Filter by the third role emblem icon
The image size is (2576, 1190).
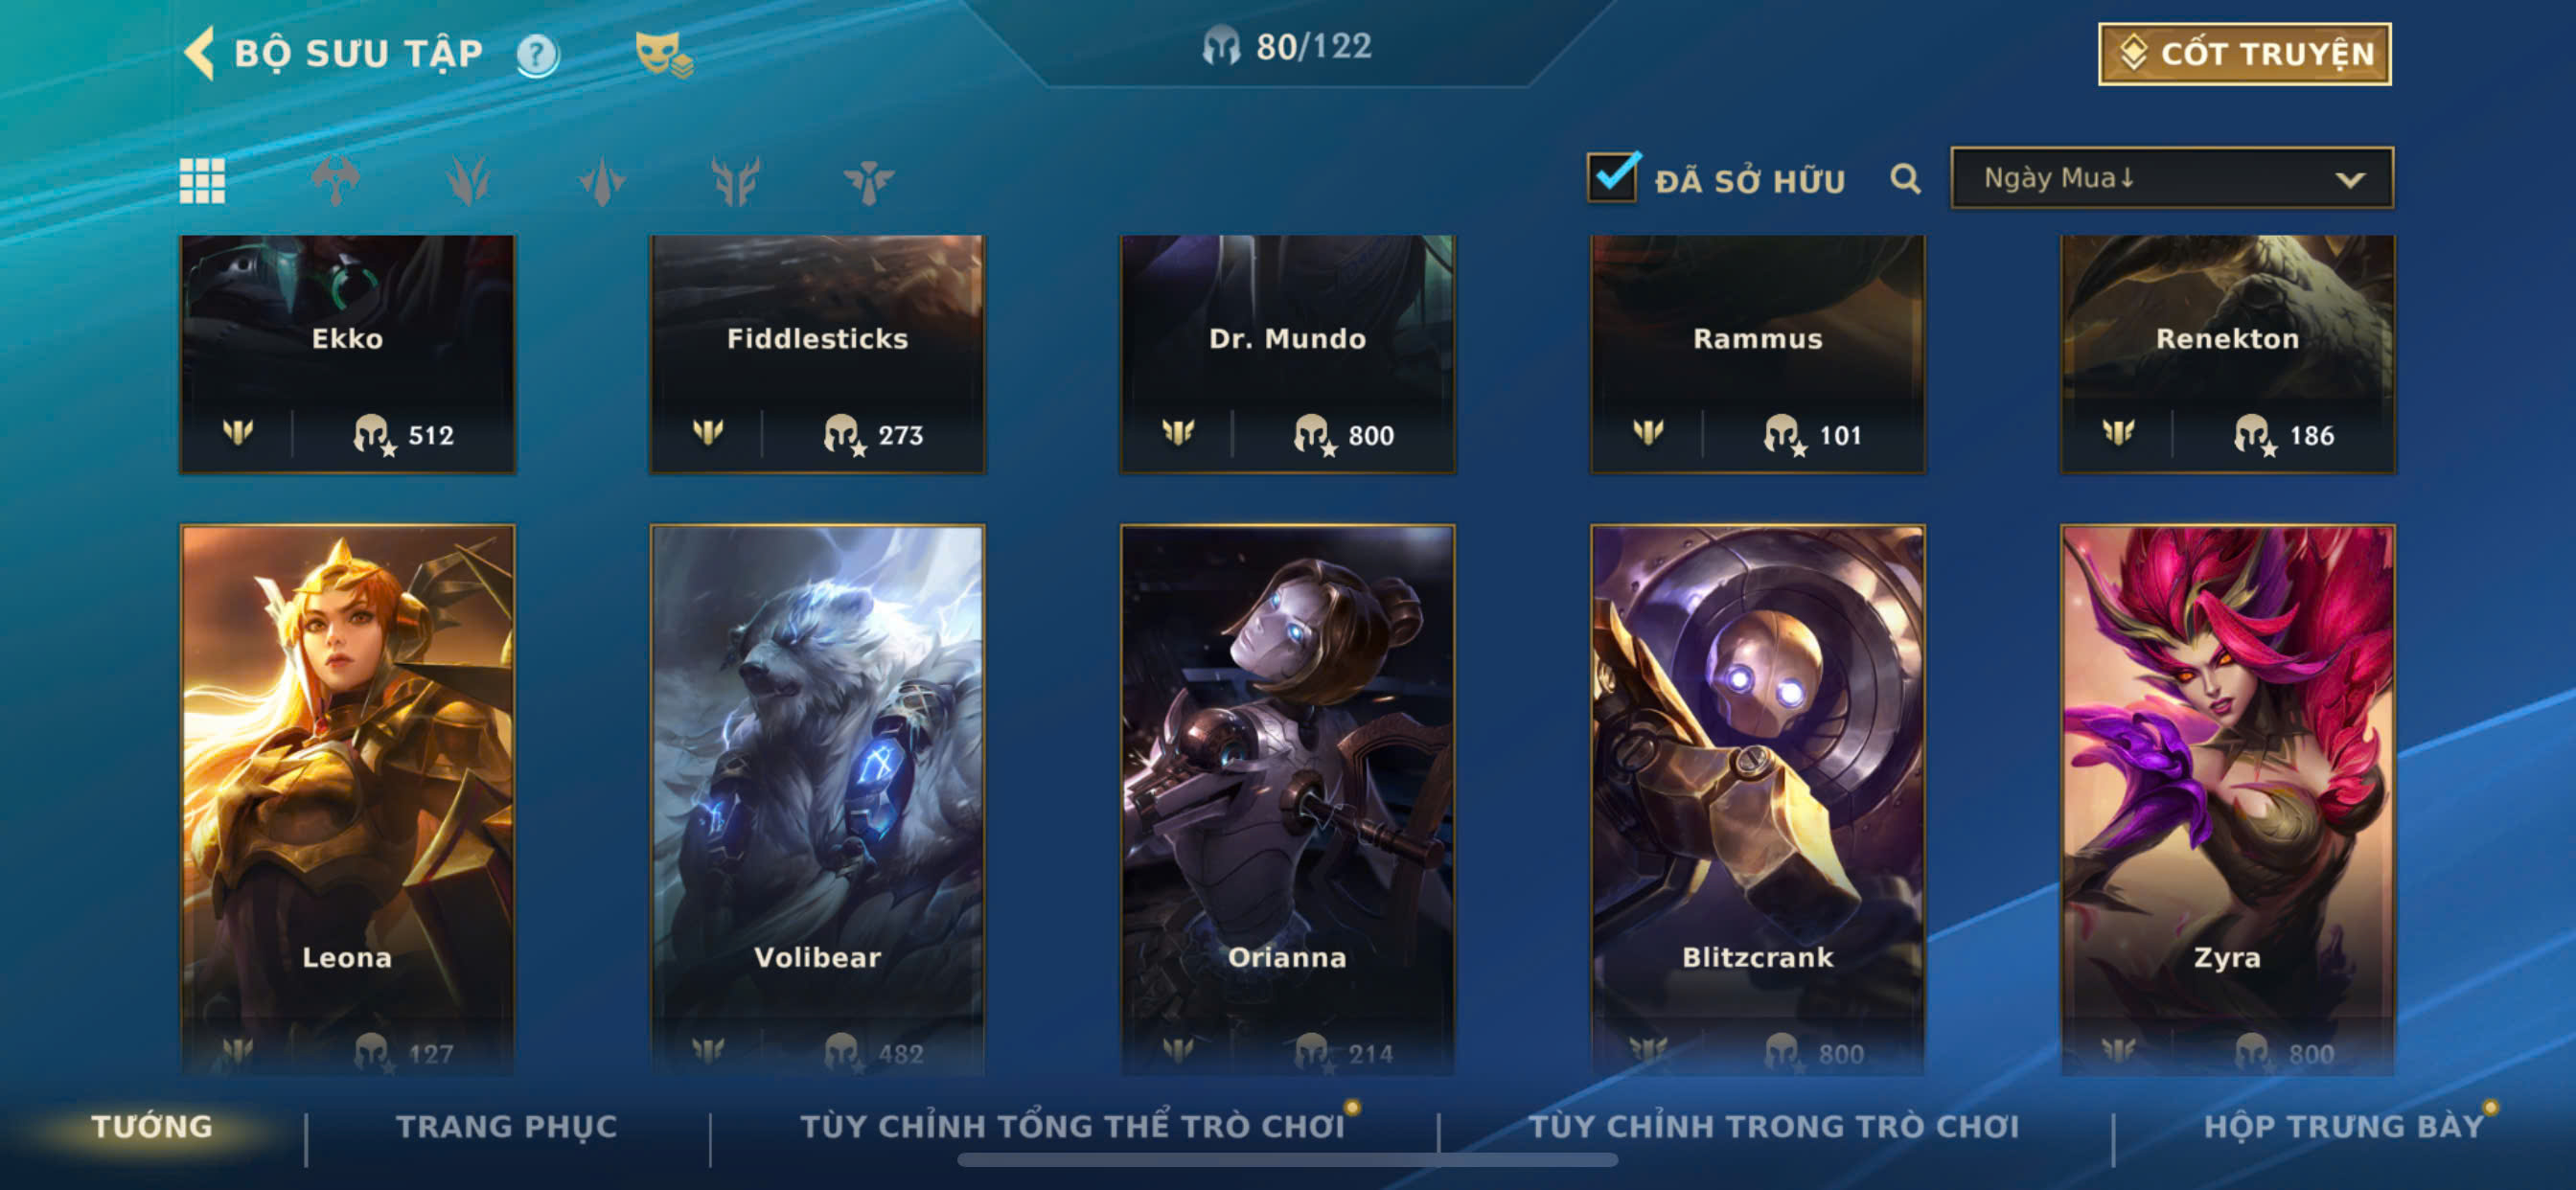[x=602, y=181]
